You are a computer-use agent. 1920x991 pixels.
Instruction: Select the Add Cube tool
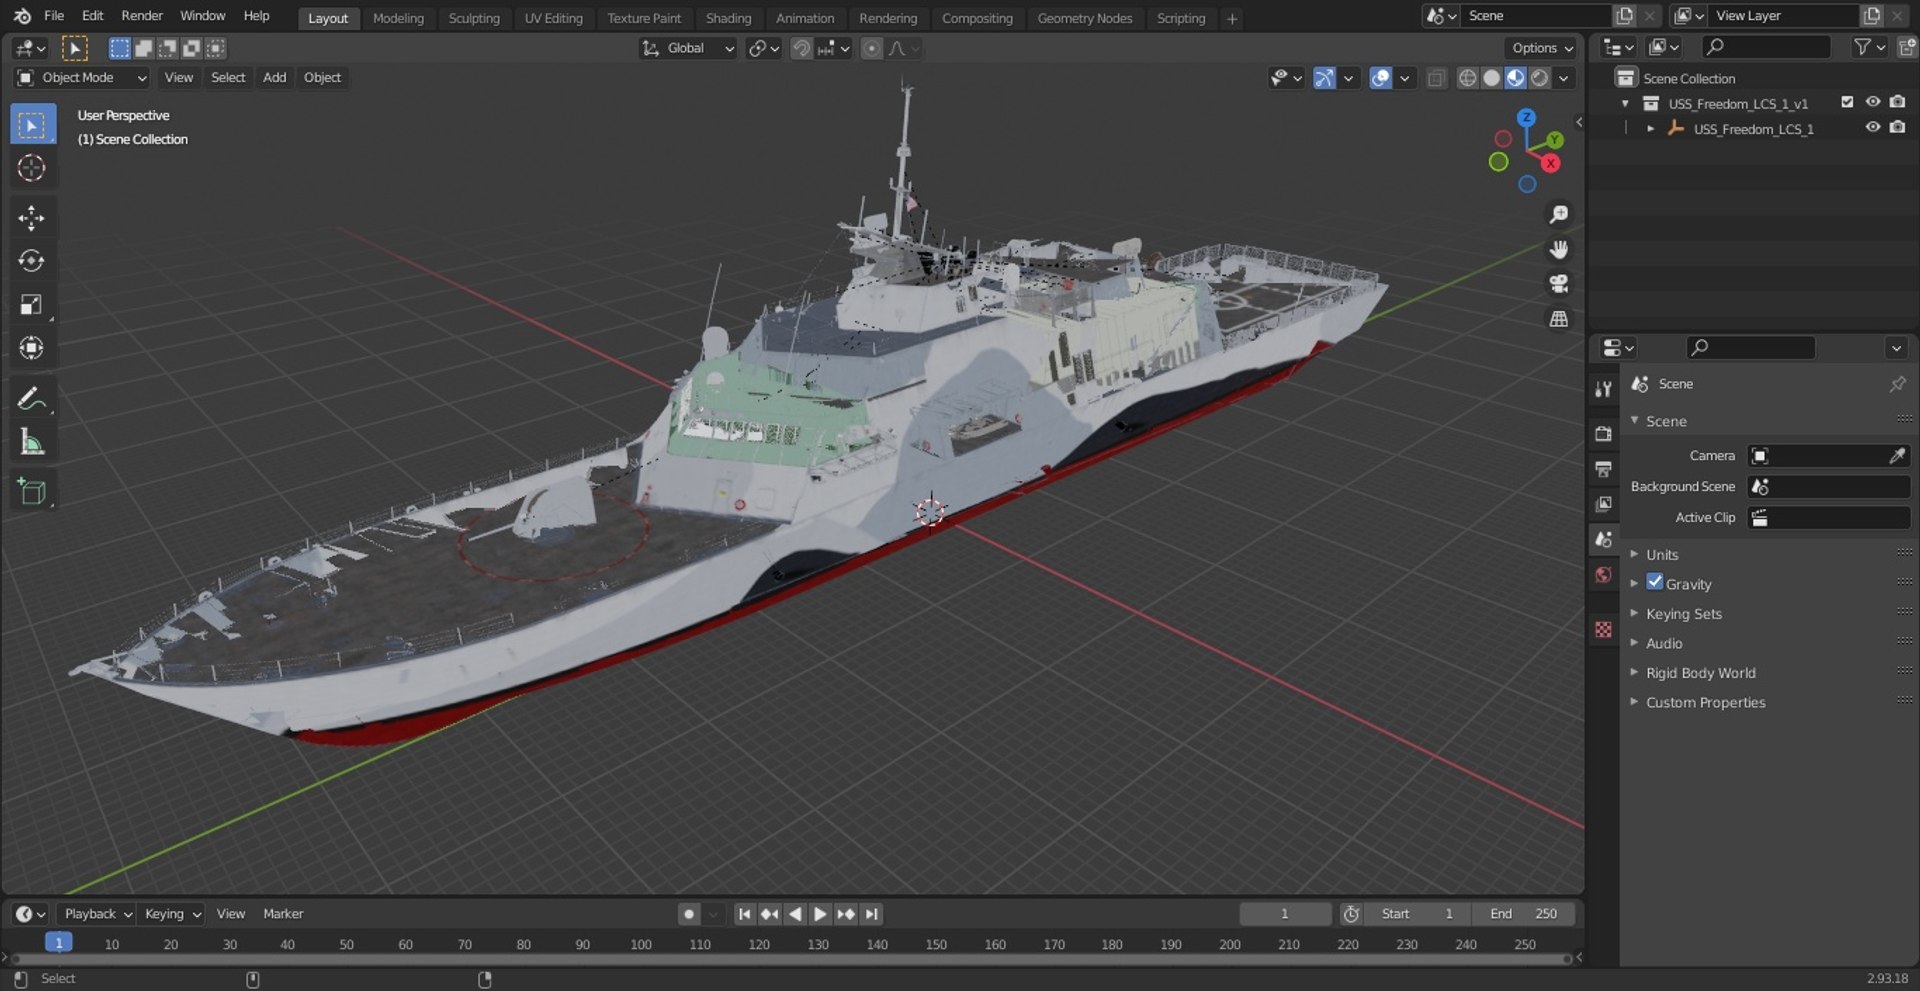(32, 491)
